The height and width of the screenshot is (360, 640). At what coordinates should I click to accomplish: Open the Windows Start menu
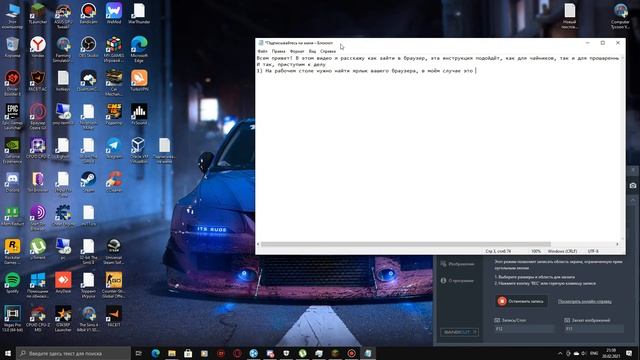(8, 353)
